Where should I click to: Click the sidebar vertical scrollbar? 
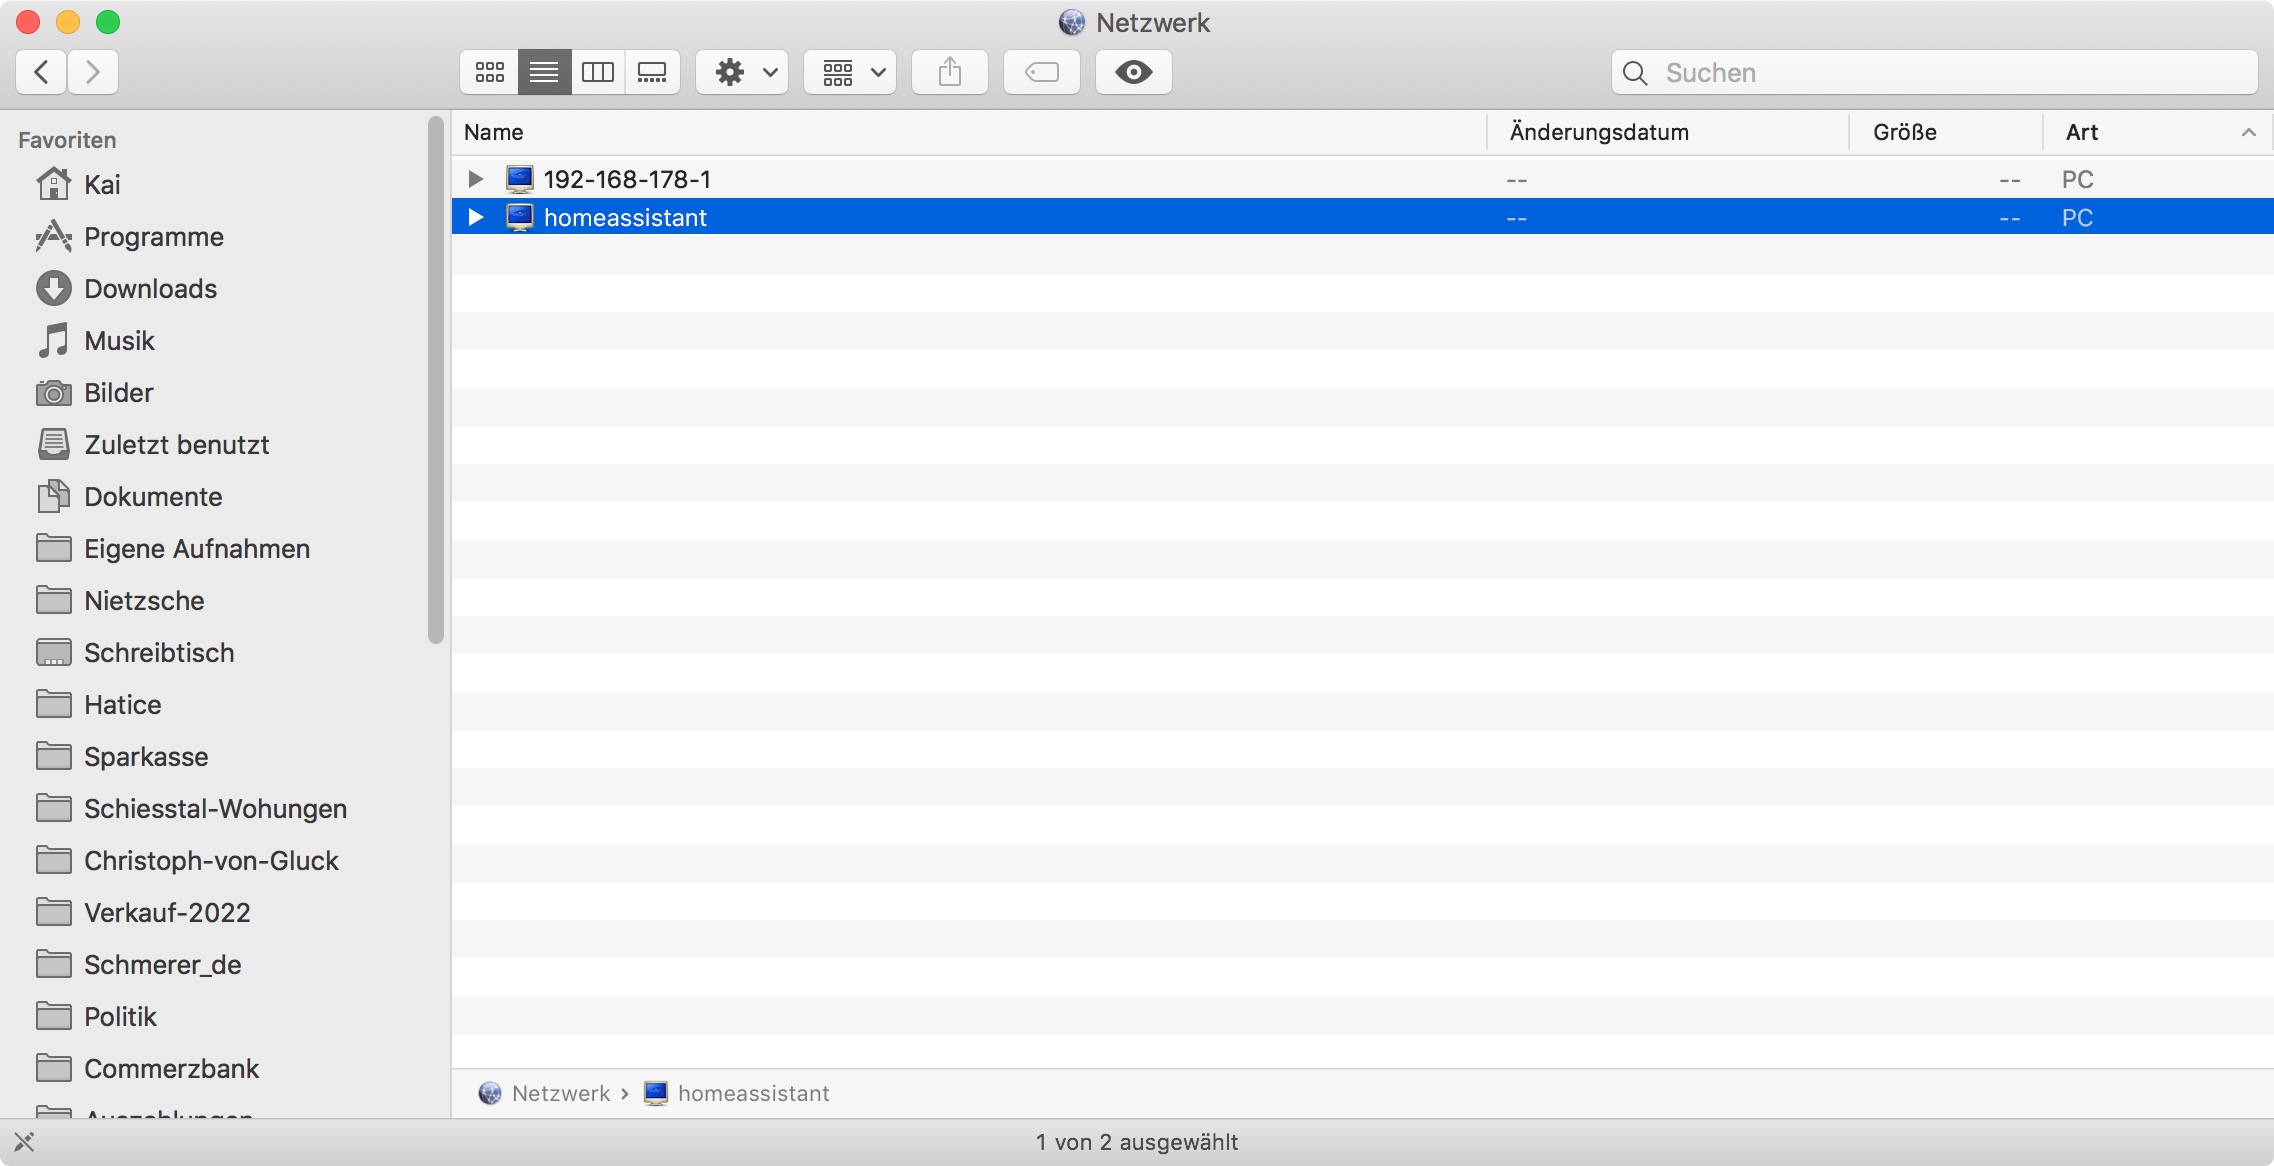coord(435,380)
